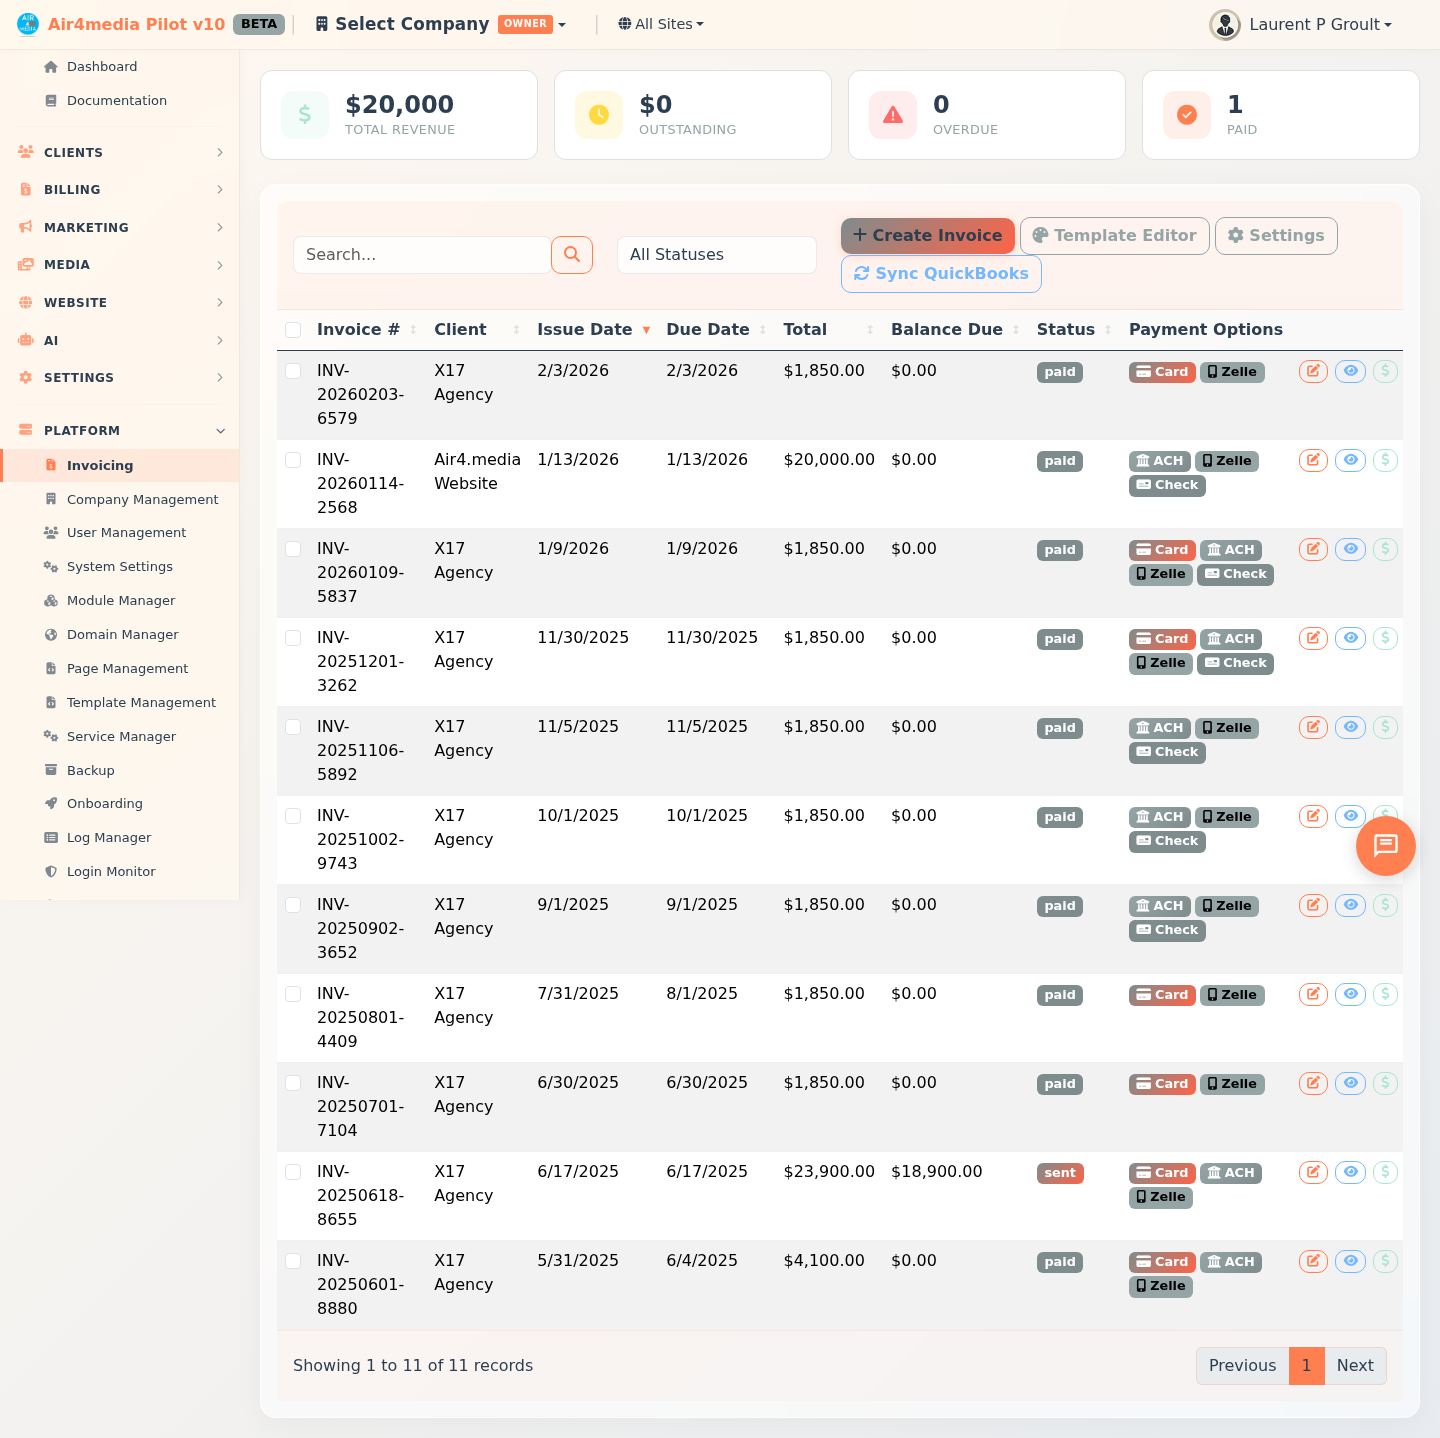Open the Log Manager from the sidebar
The width and height of the screenshot is (1440, 1438).
(107, 837)
